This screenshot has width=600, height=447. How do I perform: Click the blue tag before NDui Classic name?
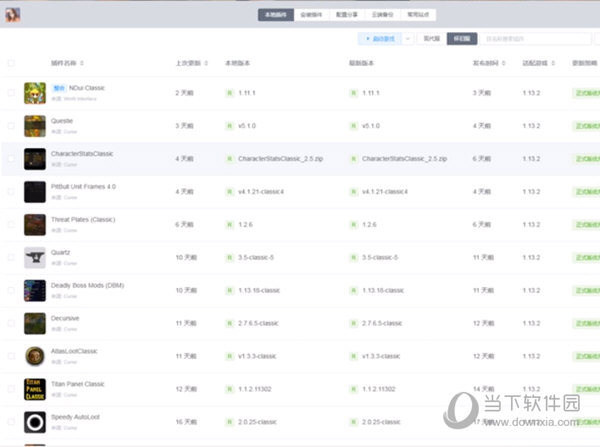[x=59, y=88]
